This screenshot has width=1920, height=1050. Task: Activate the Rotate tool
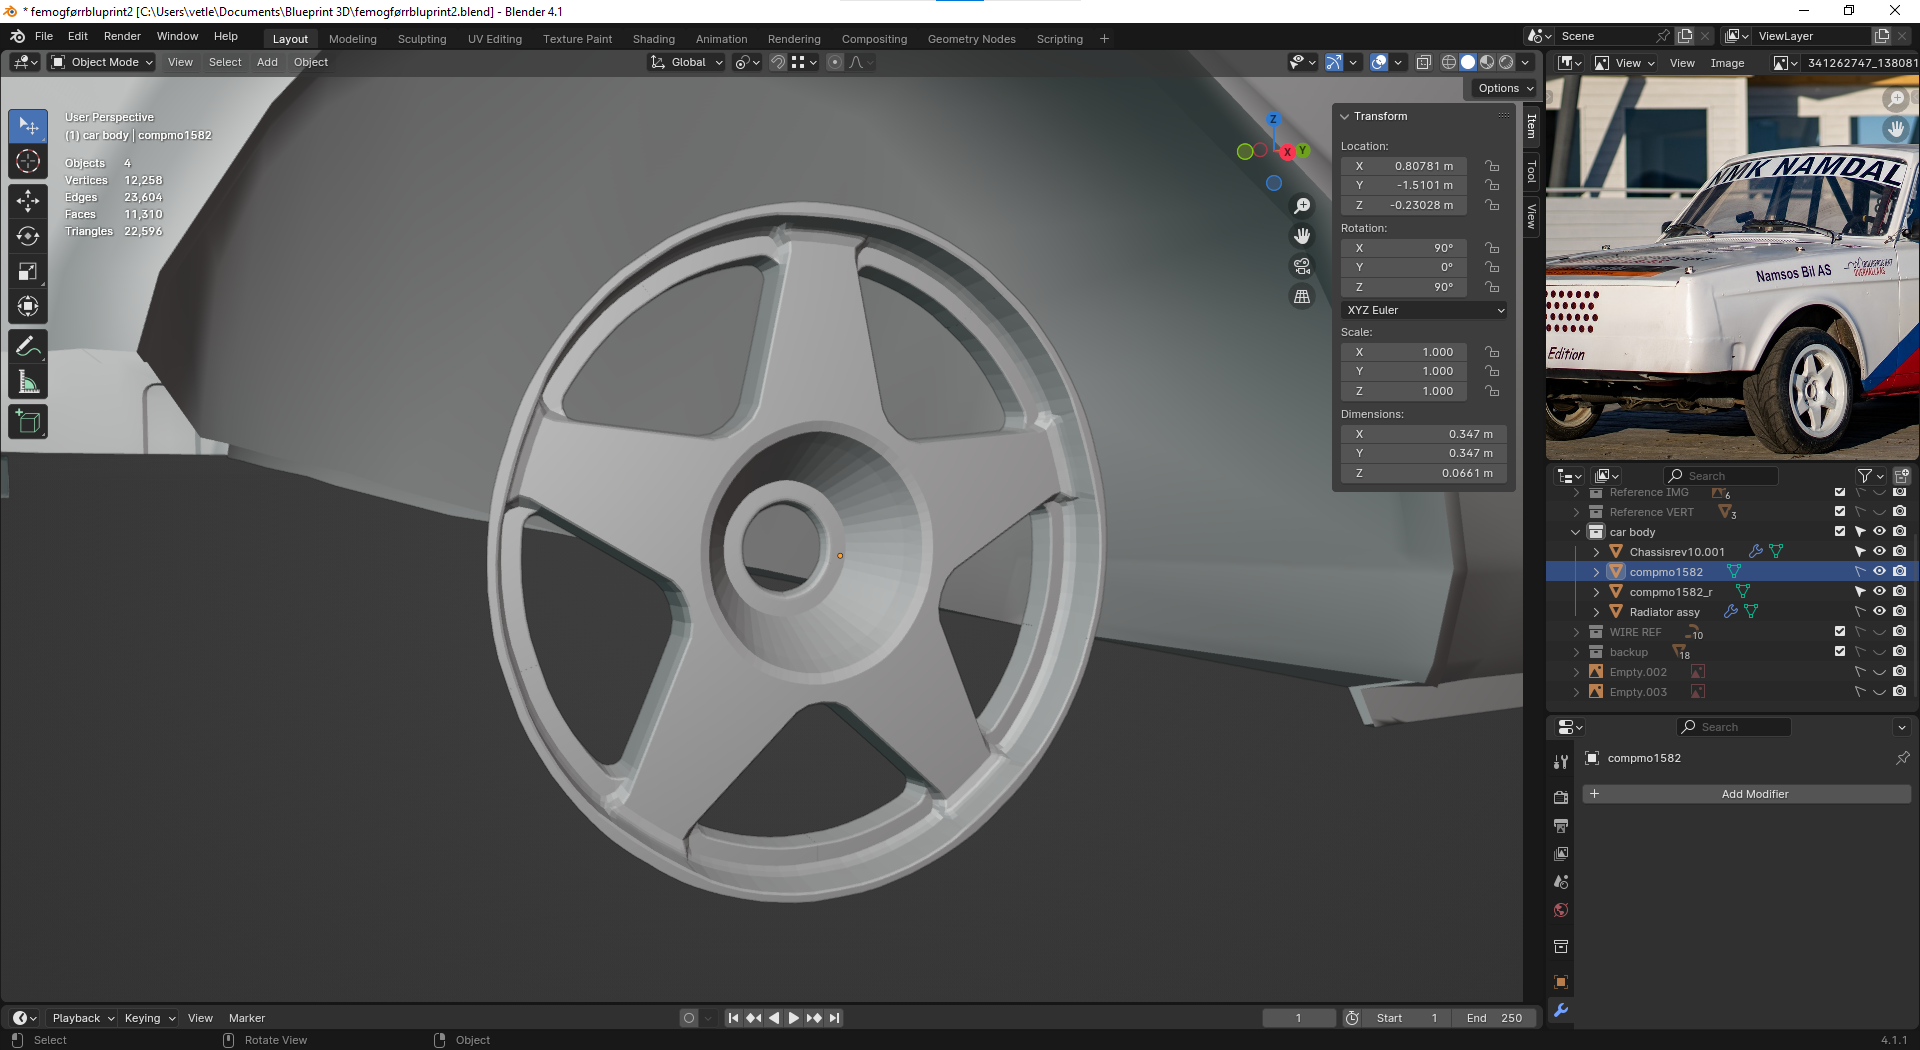[28, 236]
